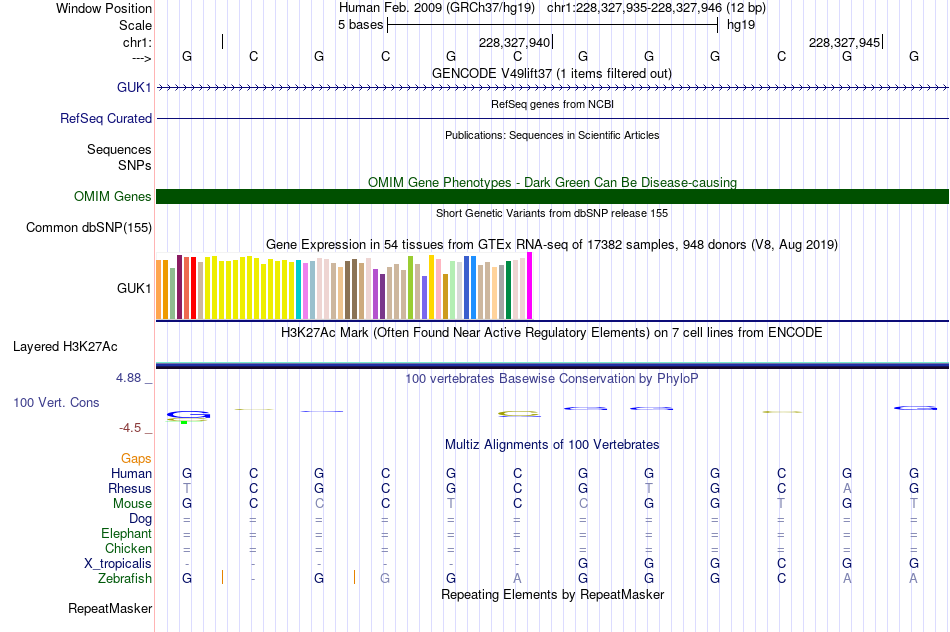Click the H3K27Ac signal line

click(x=552, y=365)
